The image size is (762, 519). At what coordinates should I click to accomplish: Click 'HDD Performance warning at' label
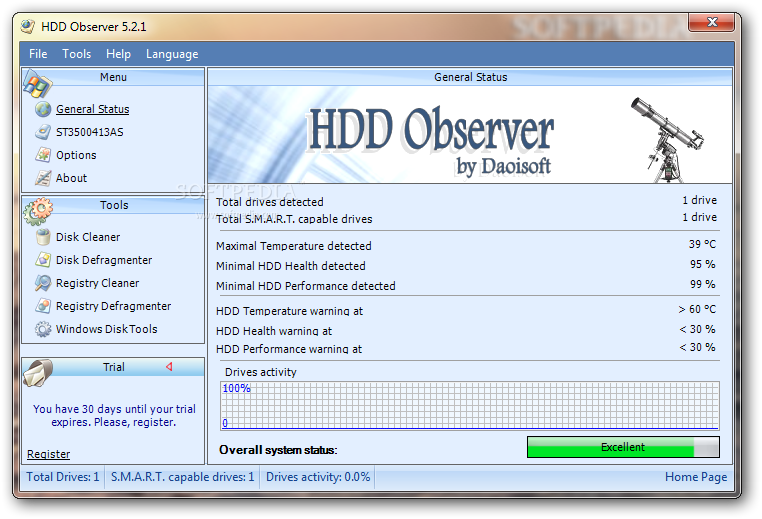coord(289,349)
